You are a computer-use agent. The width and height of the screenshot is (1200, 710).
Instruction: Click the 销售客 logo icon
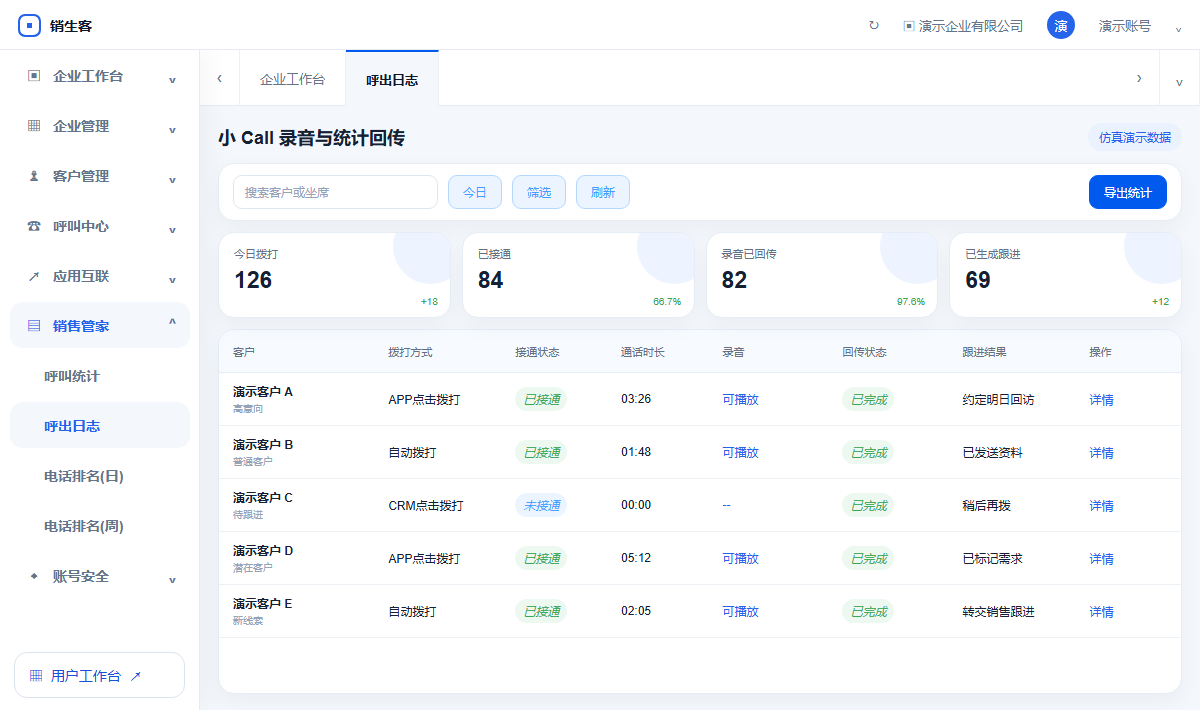coord(30,26)
